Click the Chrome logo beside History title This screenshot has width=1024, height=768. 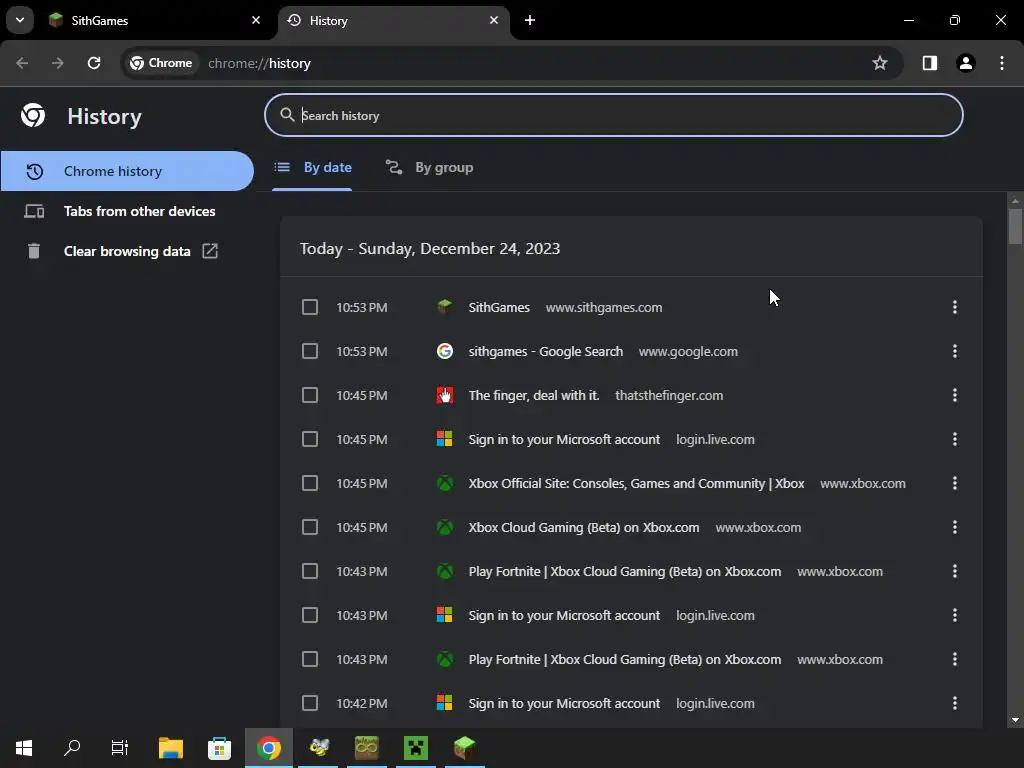pyautogui.click(x=33, y=116)
